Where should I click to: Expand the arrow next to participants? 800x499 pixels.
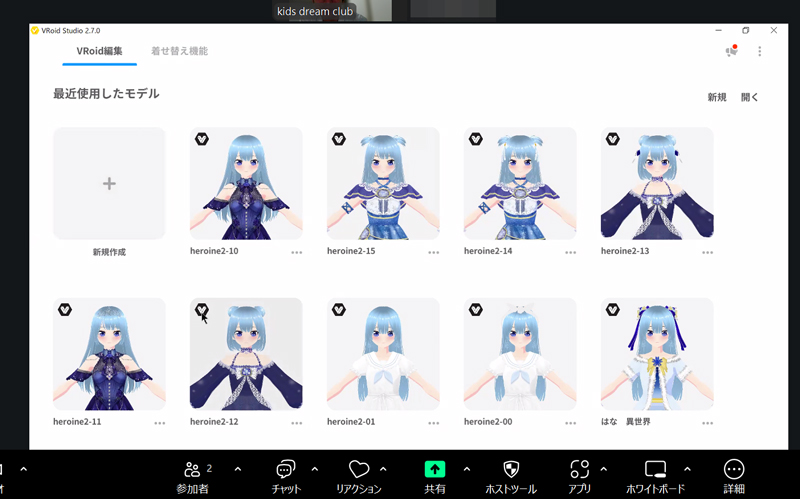pos(237,468)
